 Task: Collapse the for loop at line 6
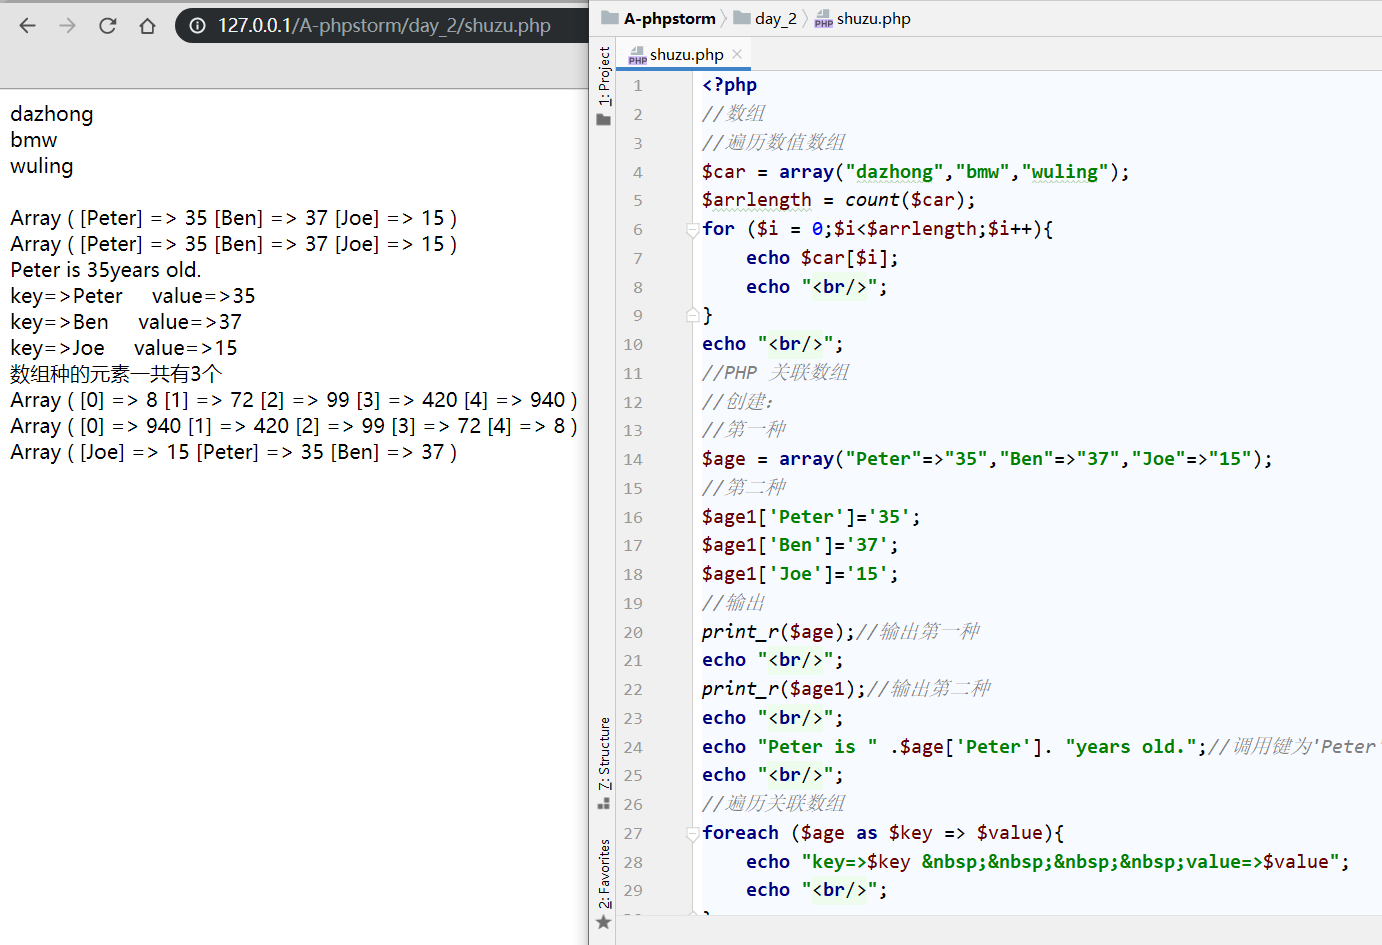coord(692,230)
